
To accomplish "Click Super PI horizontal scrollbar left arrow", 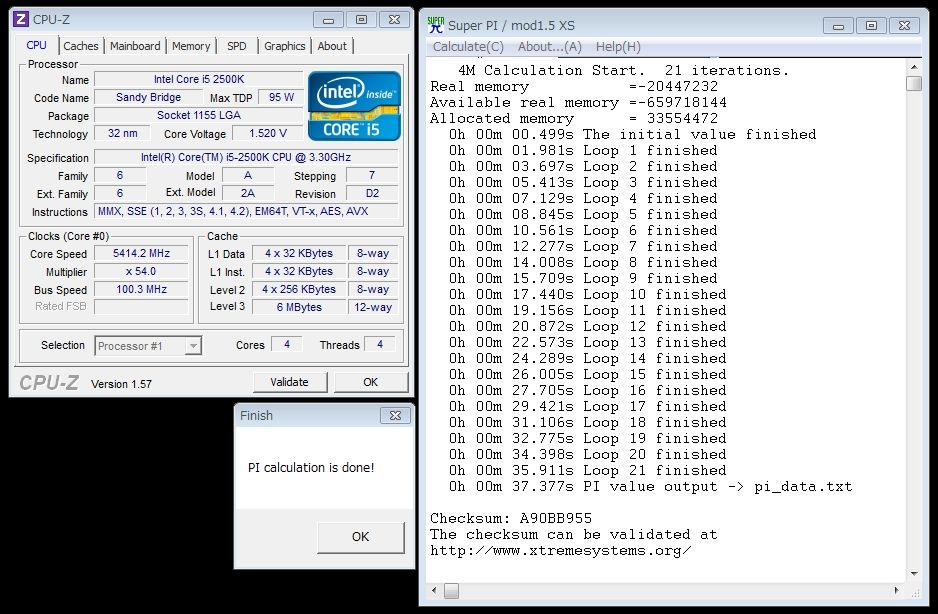I will tap(434, 591).
